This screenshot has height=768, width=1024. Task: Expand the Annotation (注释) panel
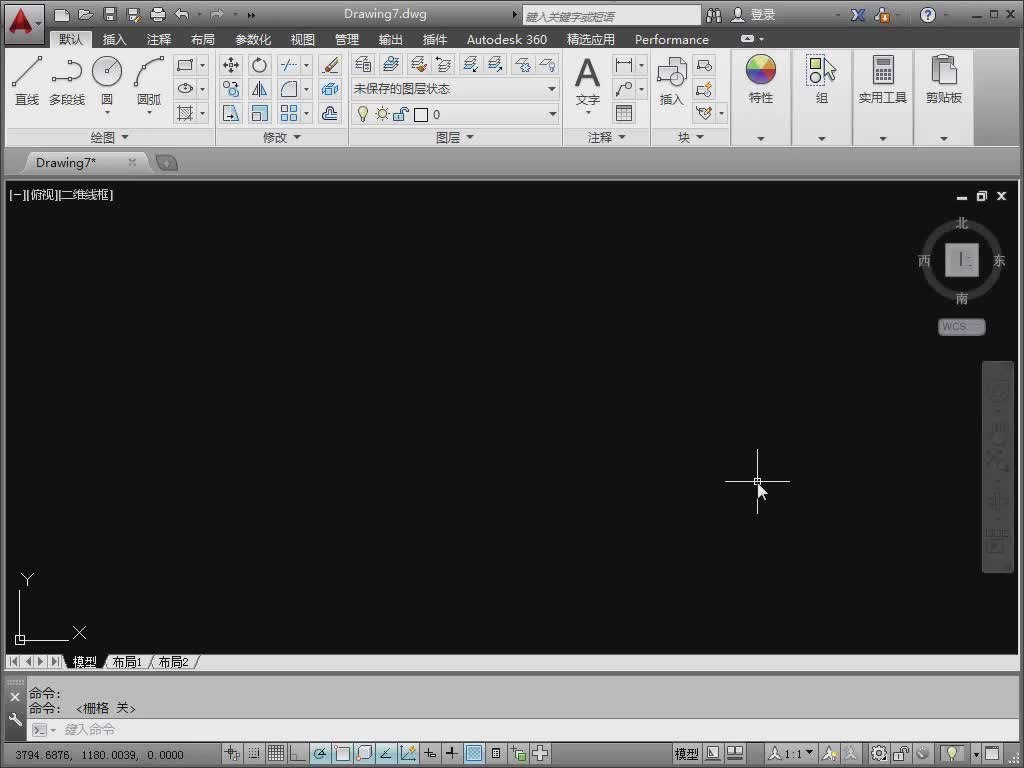607,137
